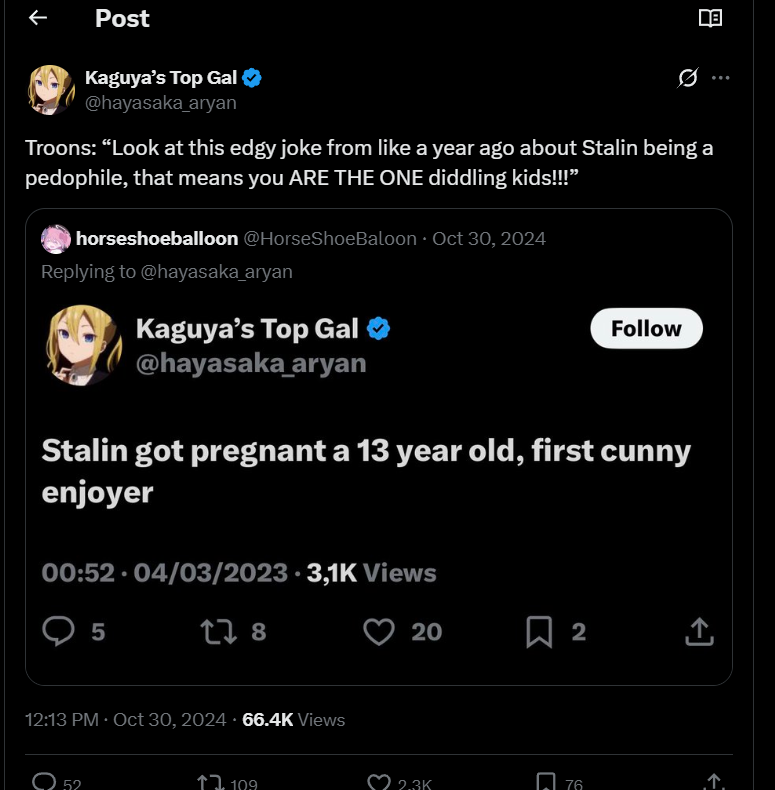Viewport: 775px width, 790px height.
Task: Like the post with 2.3K likes
Action: (379, 782)
